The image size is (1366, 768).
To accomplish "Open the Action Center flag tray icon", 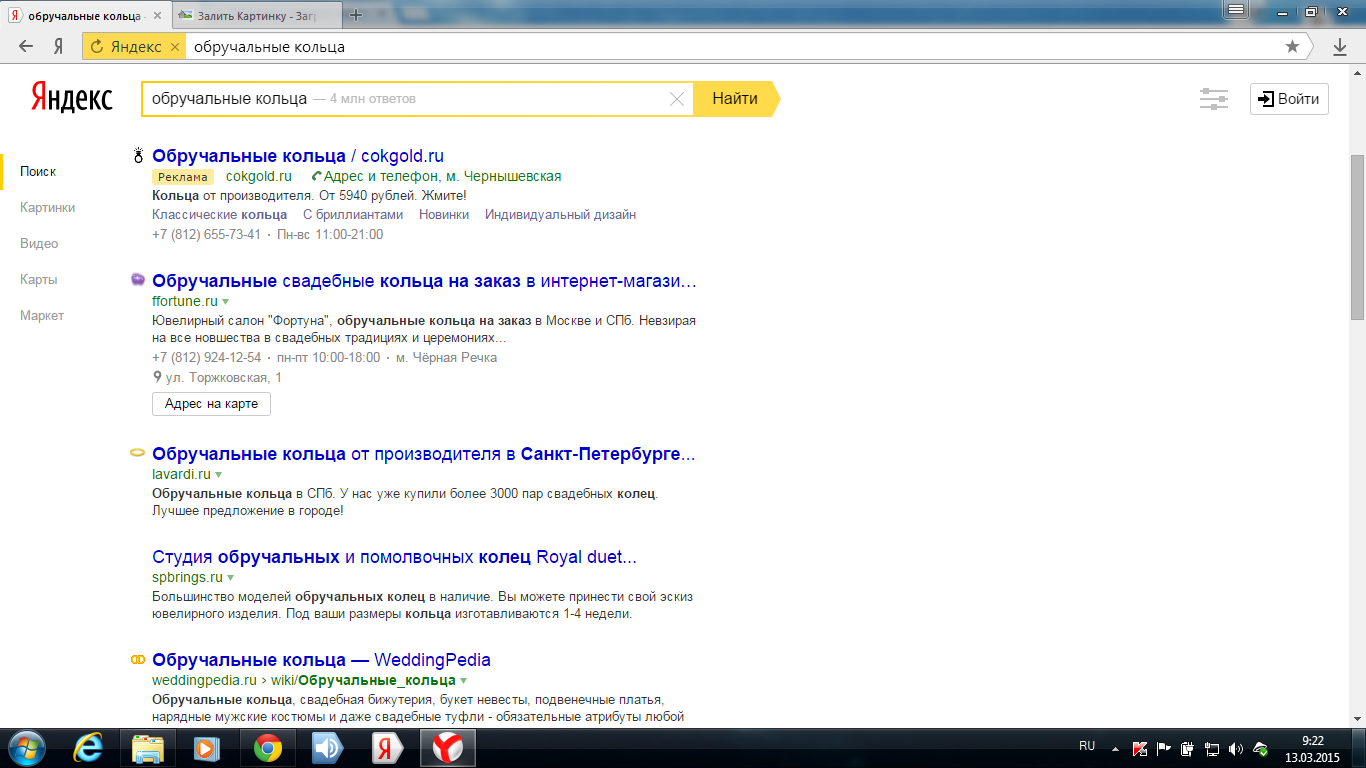I will coord(1164,748).
